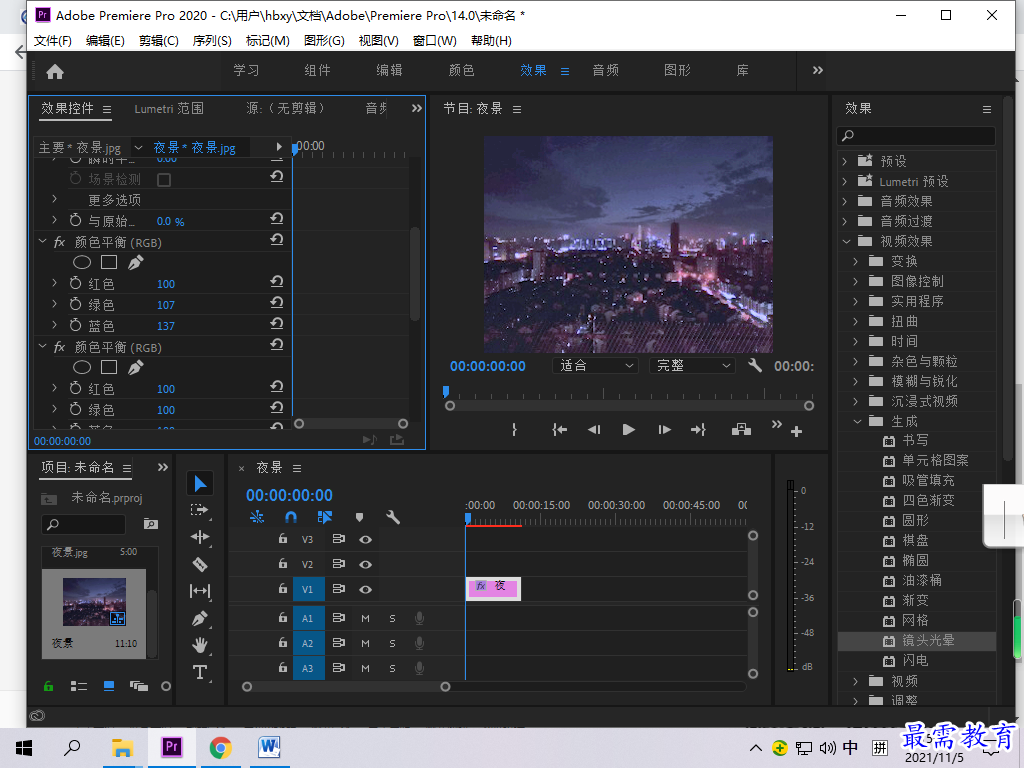Switch to 音频 workspace tab

tap(605, 71)
